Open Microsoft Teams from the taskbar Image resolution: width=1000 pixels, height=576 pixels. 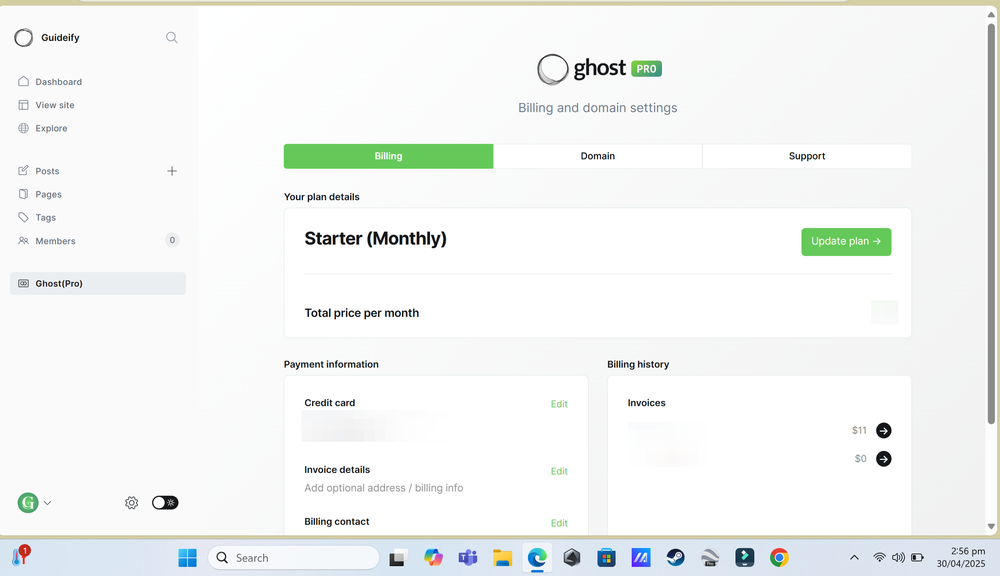click(x=467, y=558)
